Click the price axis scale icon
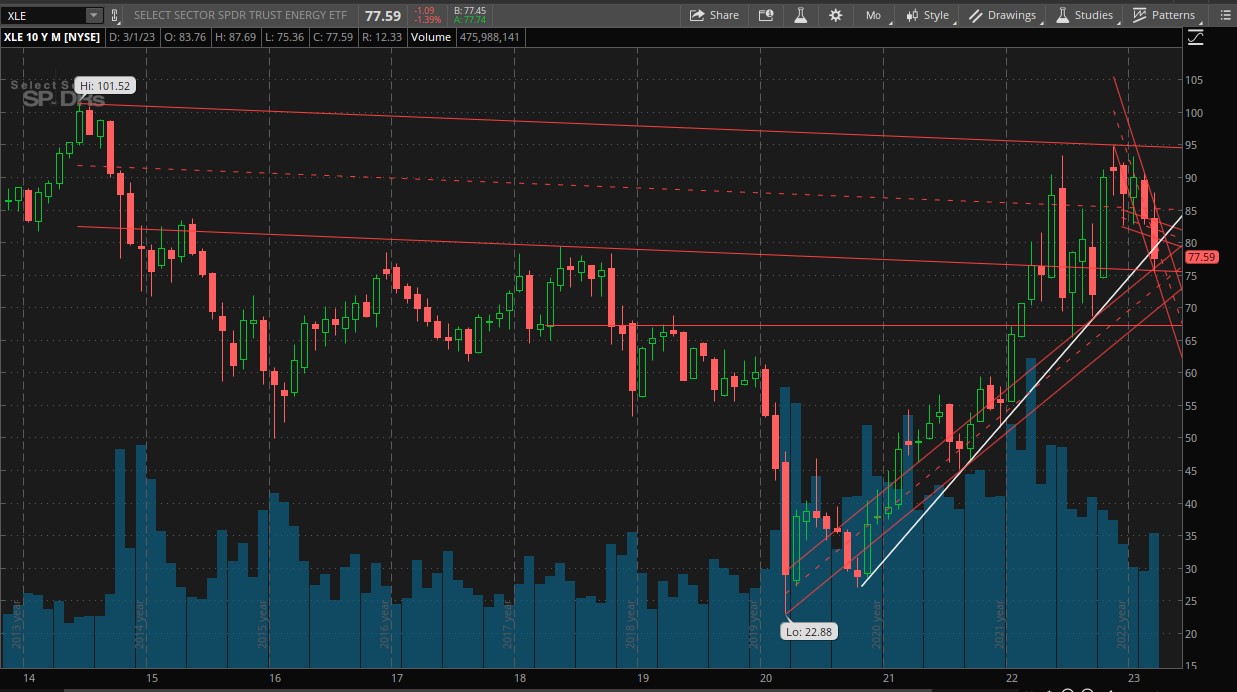 click(1196, 38)
